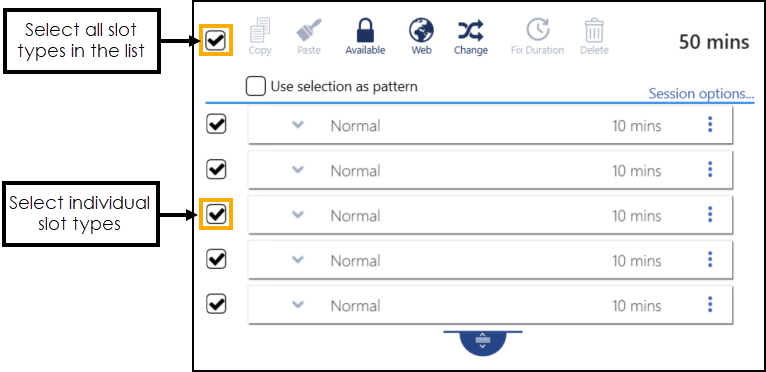Open three-dot menu of third Normal slot
Viewport: 766px width, 372px height.
[x=710, y=215]
